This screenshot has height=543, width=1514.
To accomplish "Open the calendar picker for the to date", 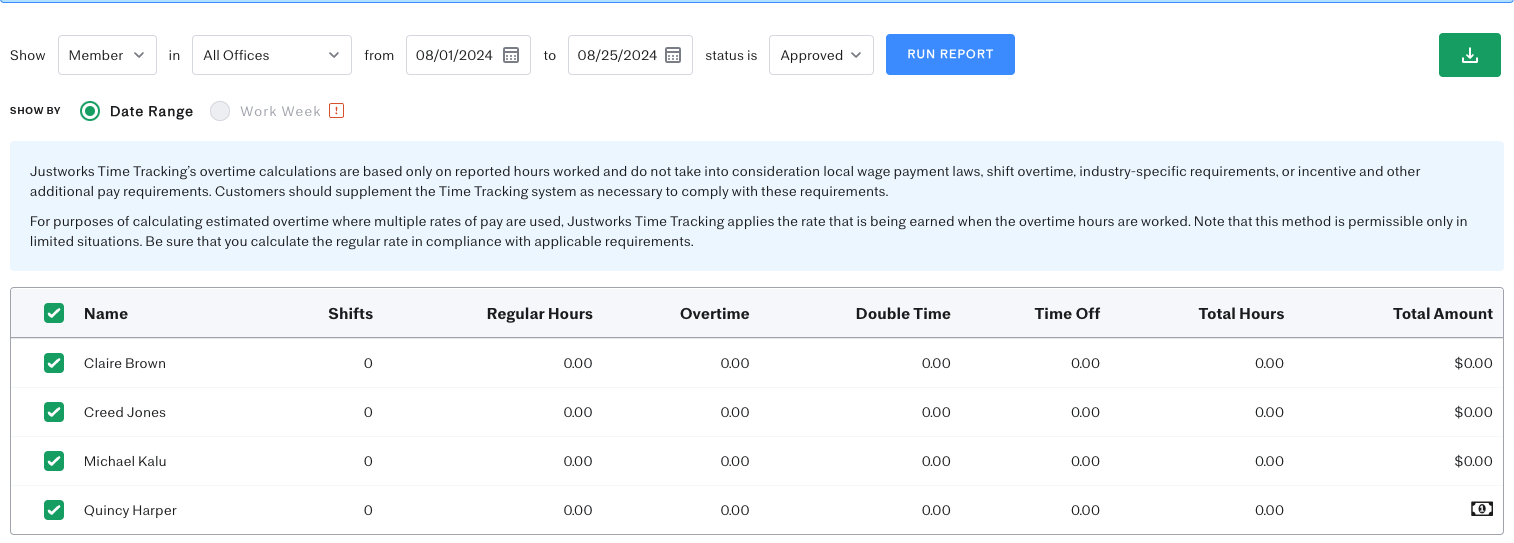I will [673, 55].
